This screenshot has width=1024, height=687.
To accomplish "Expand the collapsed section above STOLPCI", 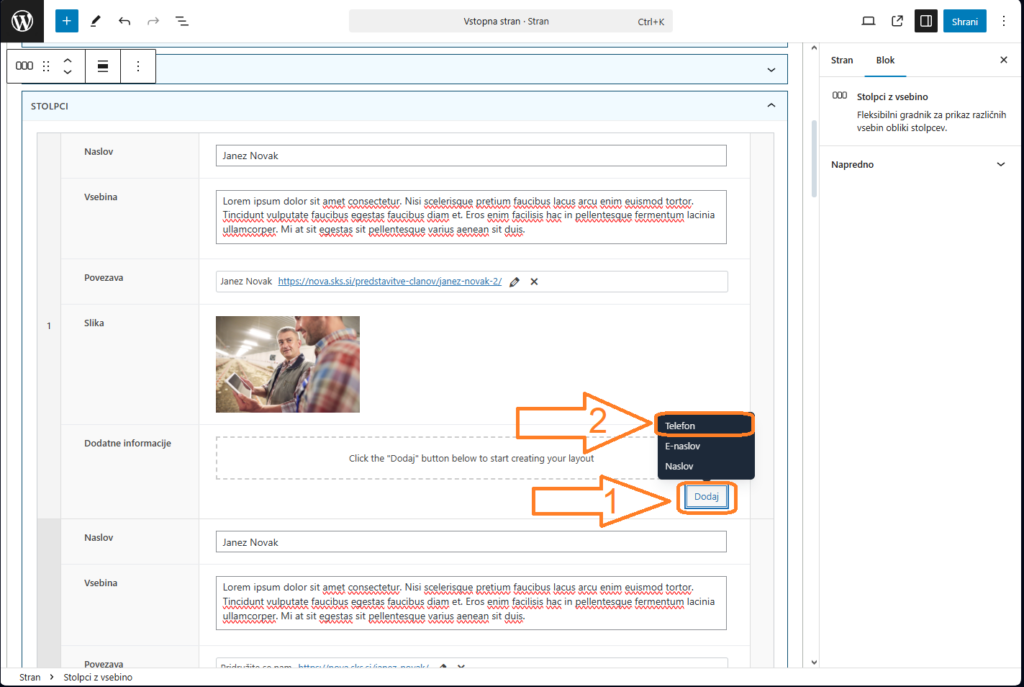I will point(770,69).
